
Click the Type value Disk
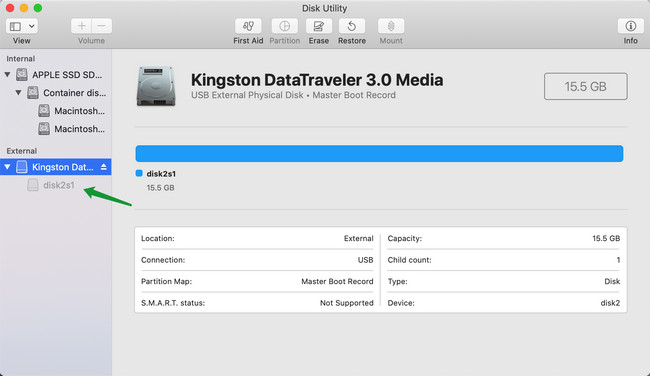point(612,281)
